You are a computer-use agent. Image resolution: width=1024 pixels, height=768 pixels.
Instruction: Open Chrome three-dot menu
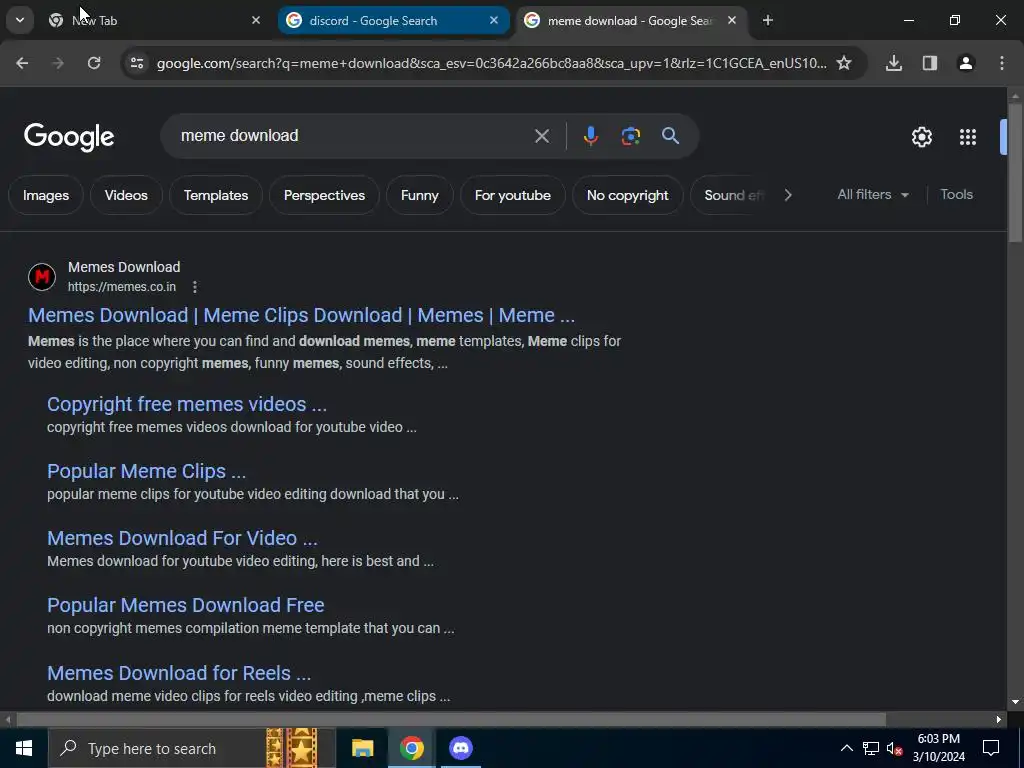[1002, 63]
